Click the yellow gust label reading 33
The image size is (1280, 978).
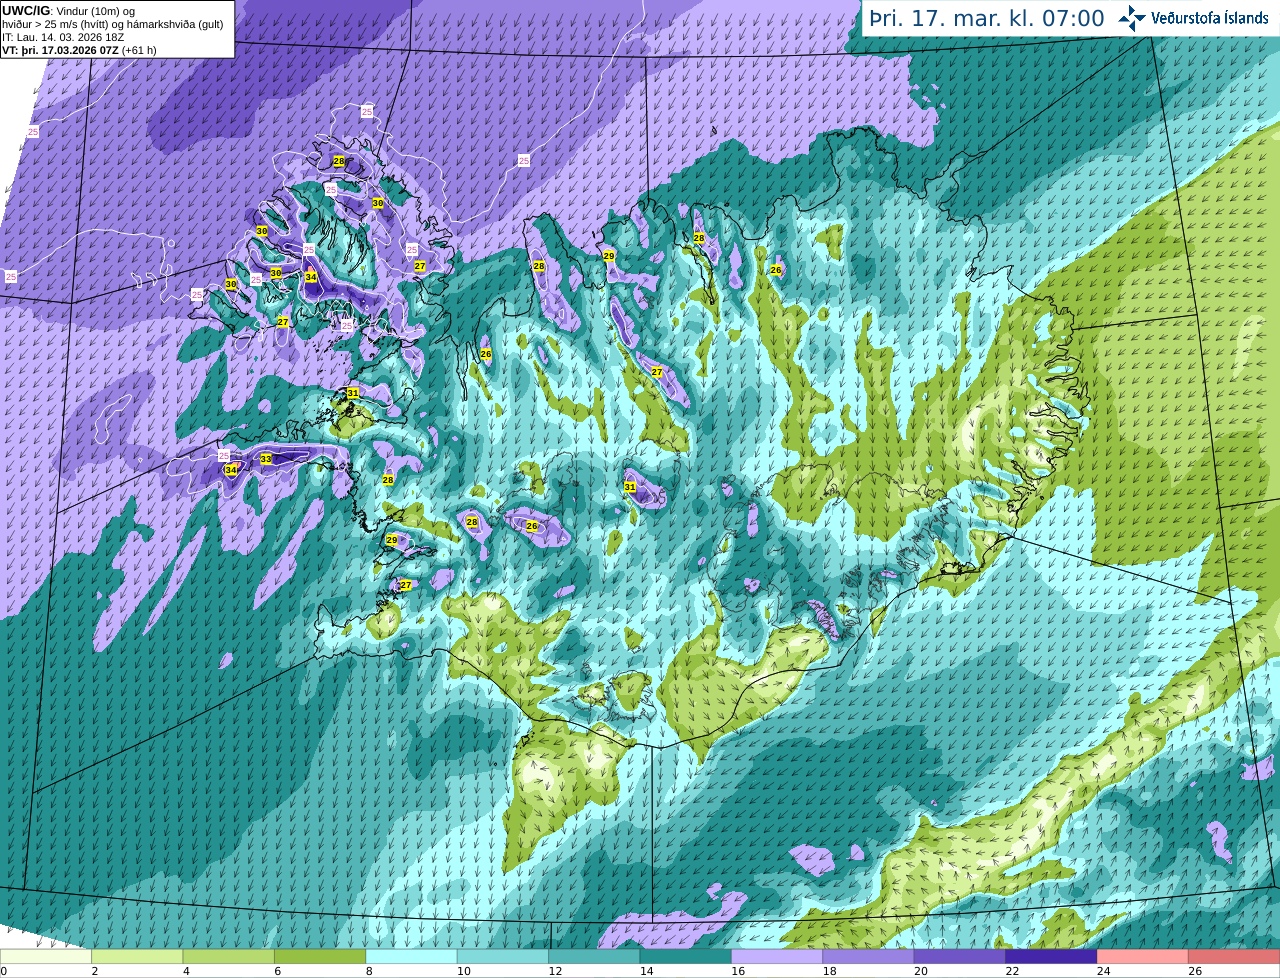(266, 459)
